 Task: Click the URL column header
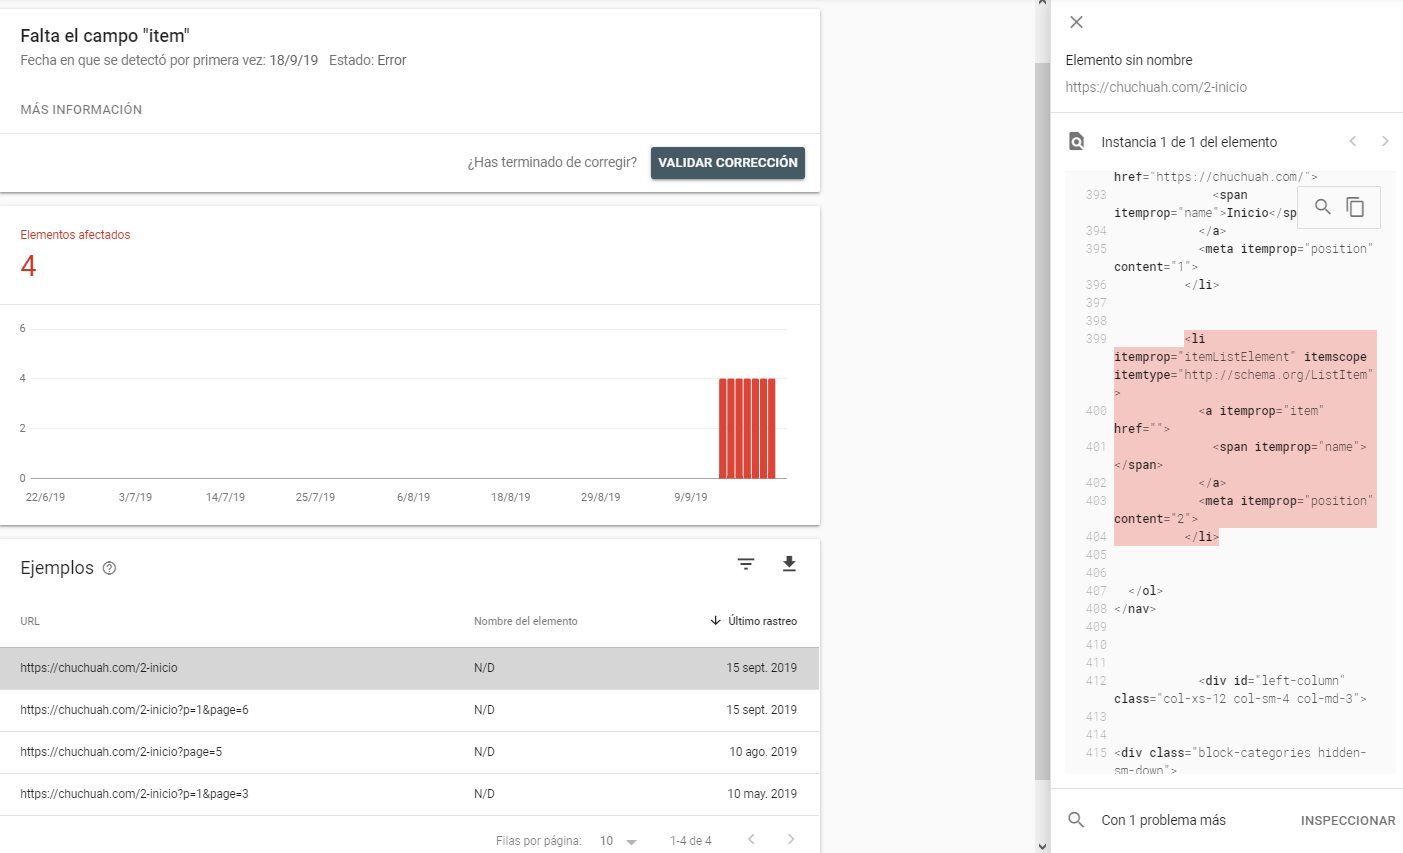pyautogui.click(x=30, y=621)
